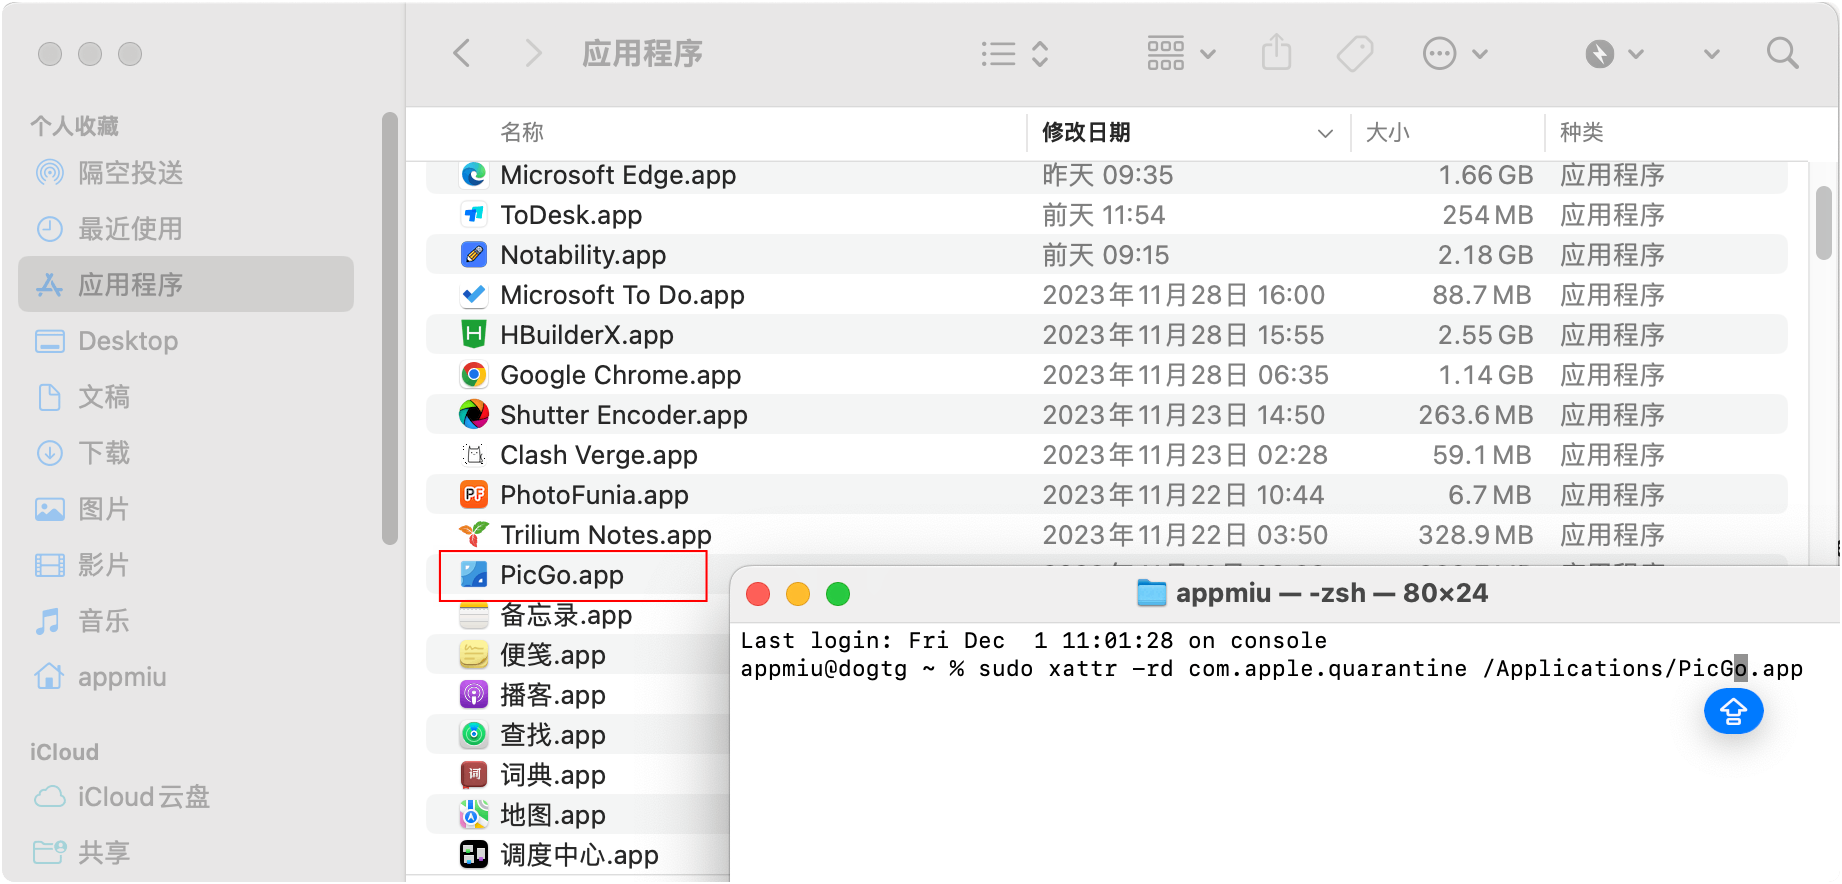Select the Shutter Encoder.app icon
This screenshot has height=884, width=1842.
point(474,415)
